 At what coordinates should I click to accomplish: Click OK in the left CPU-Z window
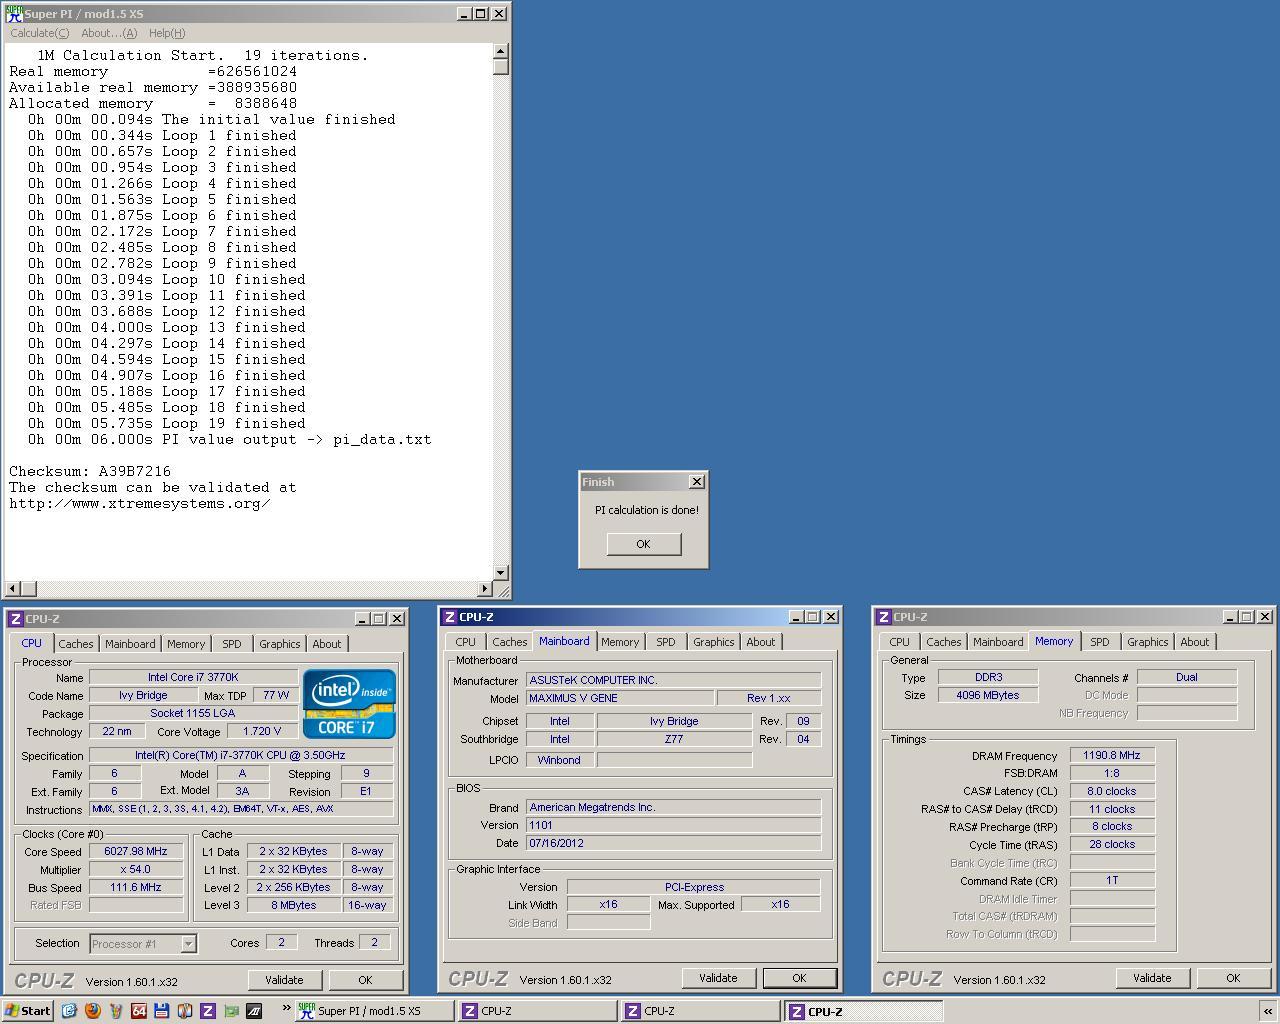[x=365, y=980]
